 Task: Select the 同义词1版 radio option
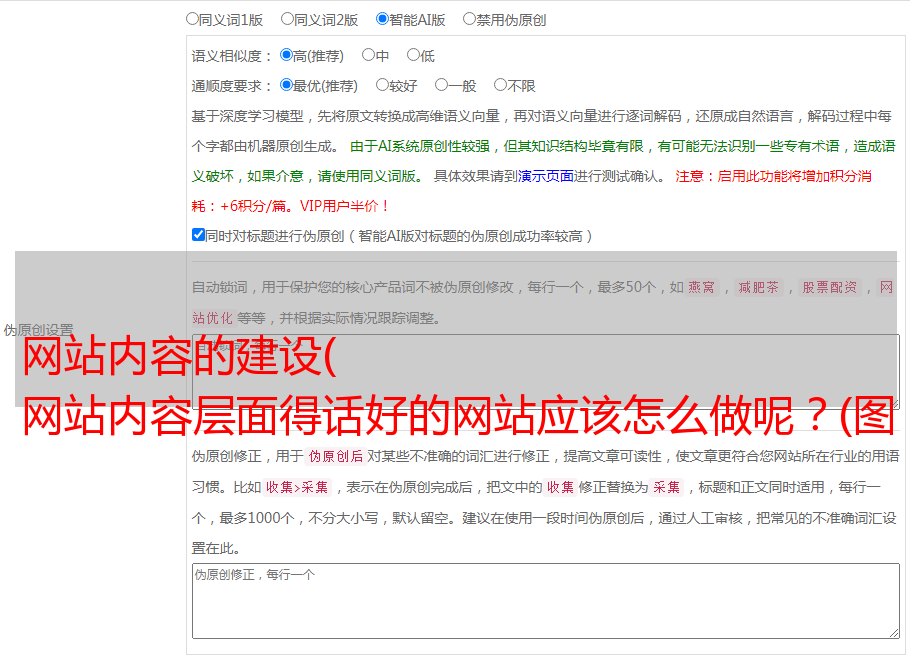[x=192, y=19]
